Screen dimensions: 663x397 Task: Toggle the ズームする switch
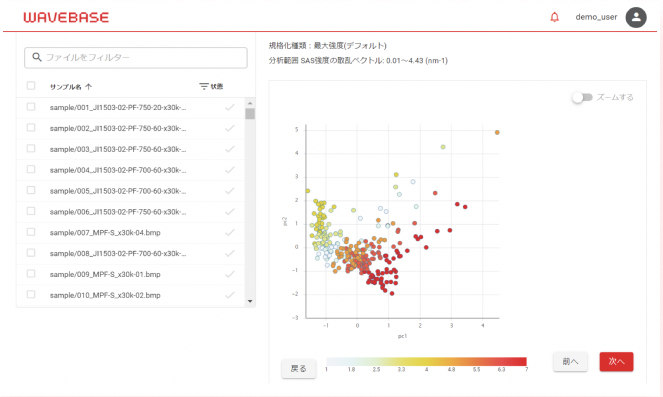(582, 98)
